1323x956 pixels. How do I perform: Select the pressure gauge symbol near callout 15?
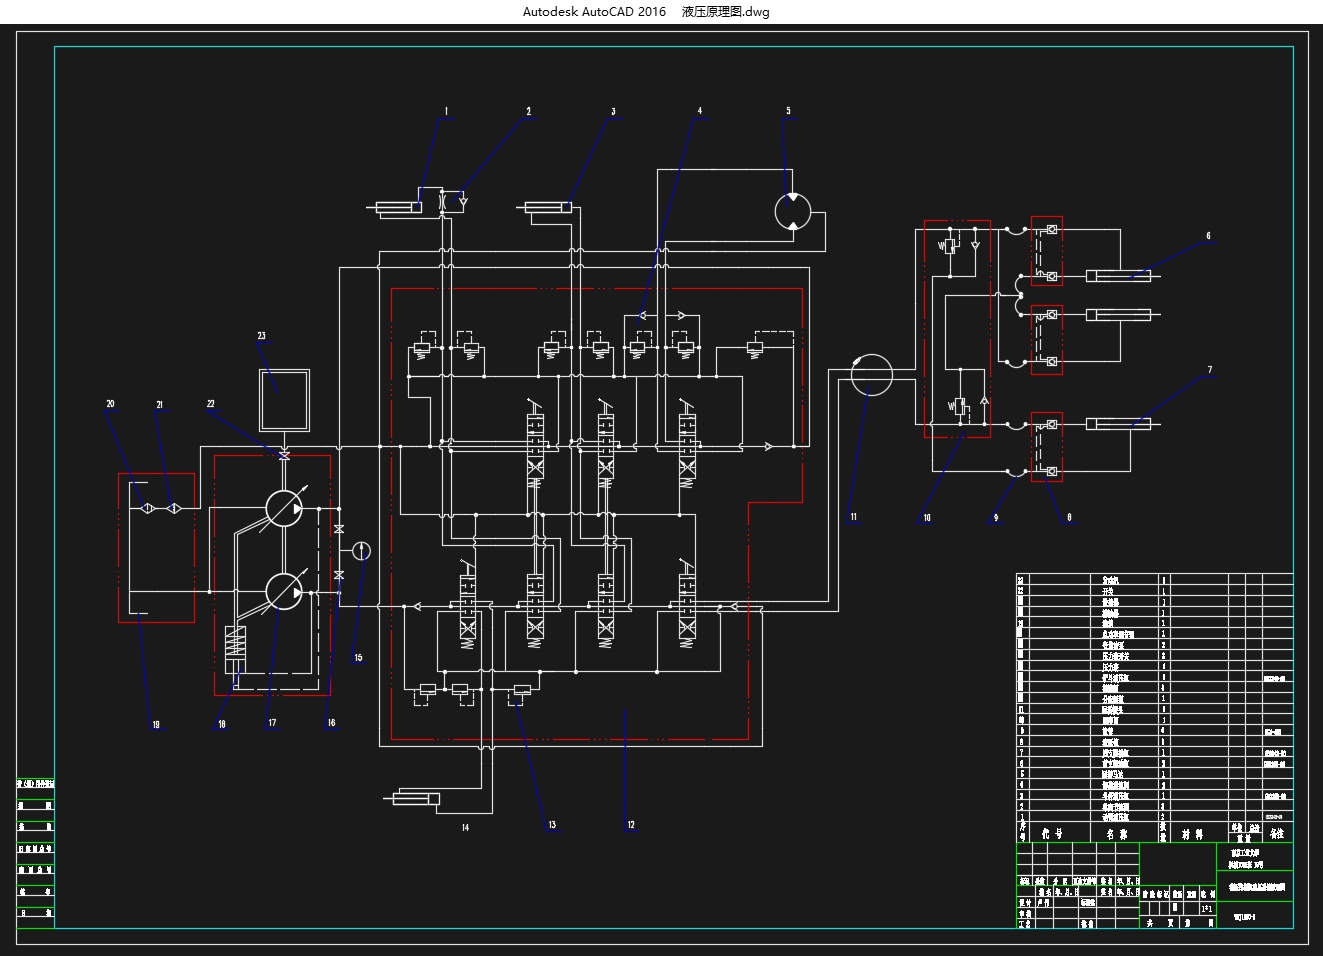tap(362, 550)
